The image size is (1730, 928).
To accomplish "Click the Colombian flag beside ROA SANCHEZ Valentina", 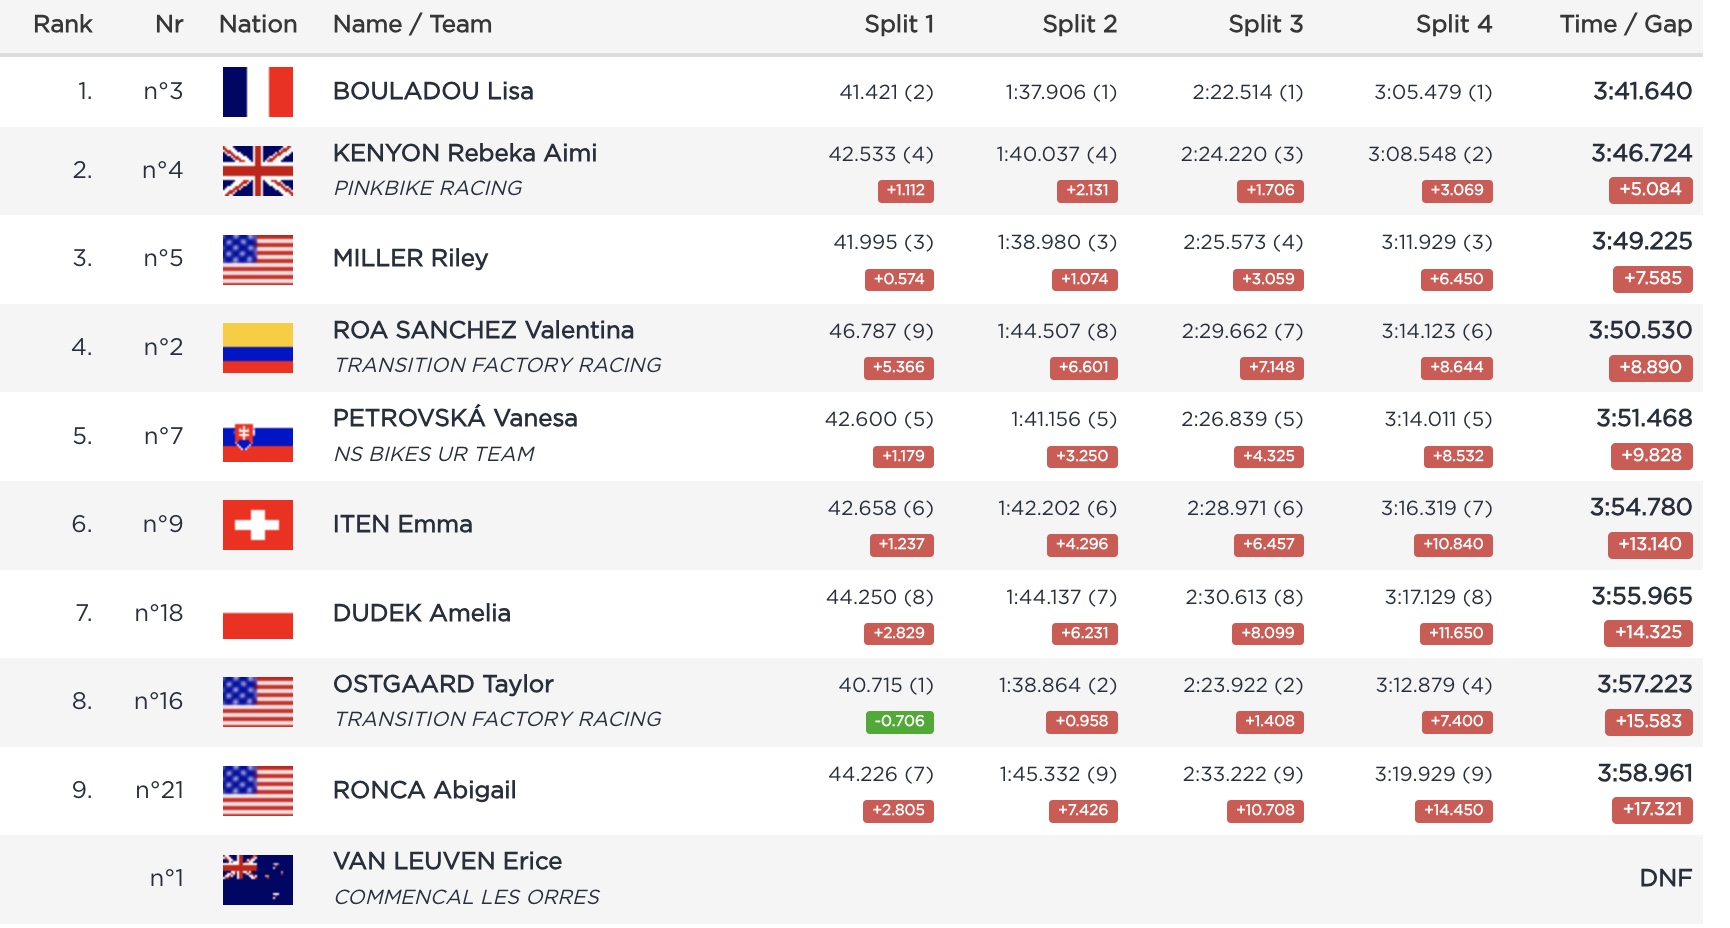I will click(x=257, y=348).
